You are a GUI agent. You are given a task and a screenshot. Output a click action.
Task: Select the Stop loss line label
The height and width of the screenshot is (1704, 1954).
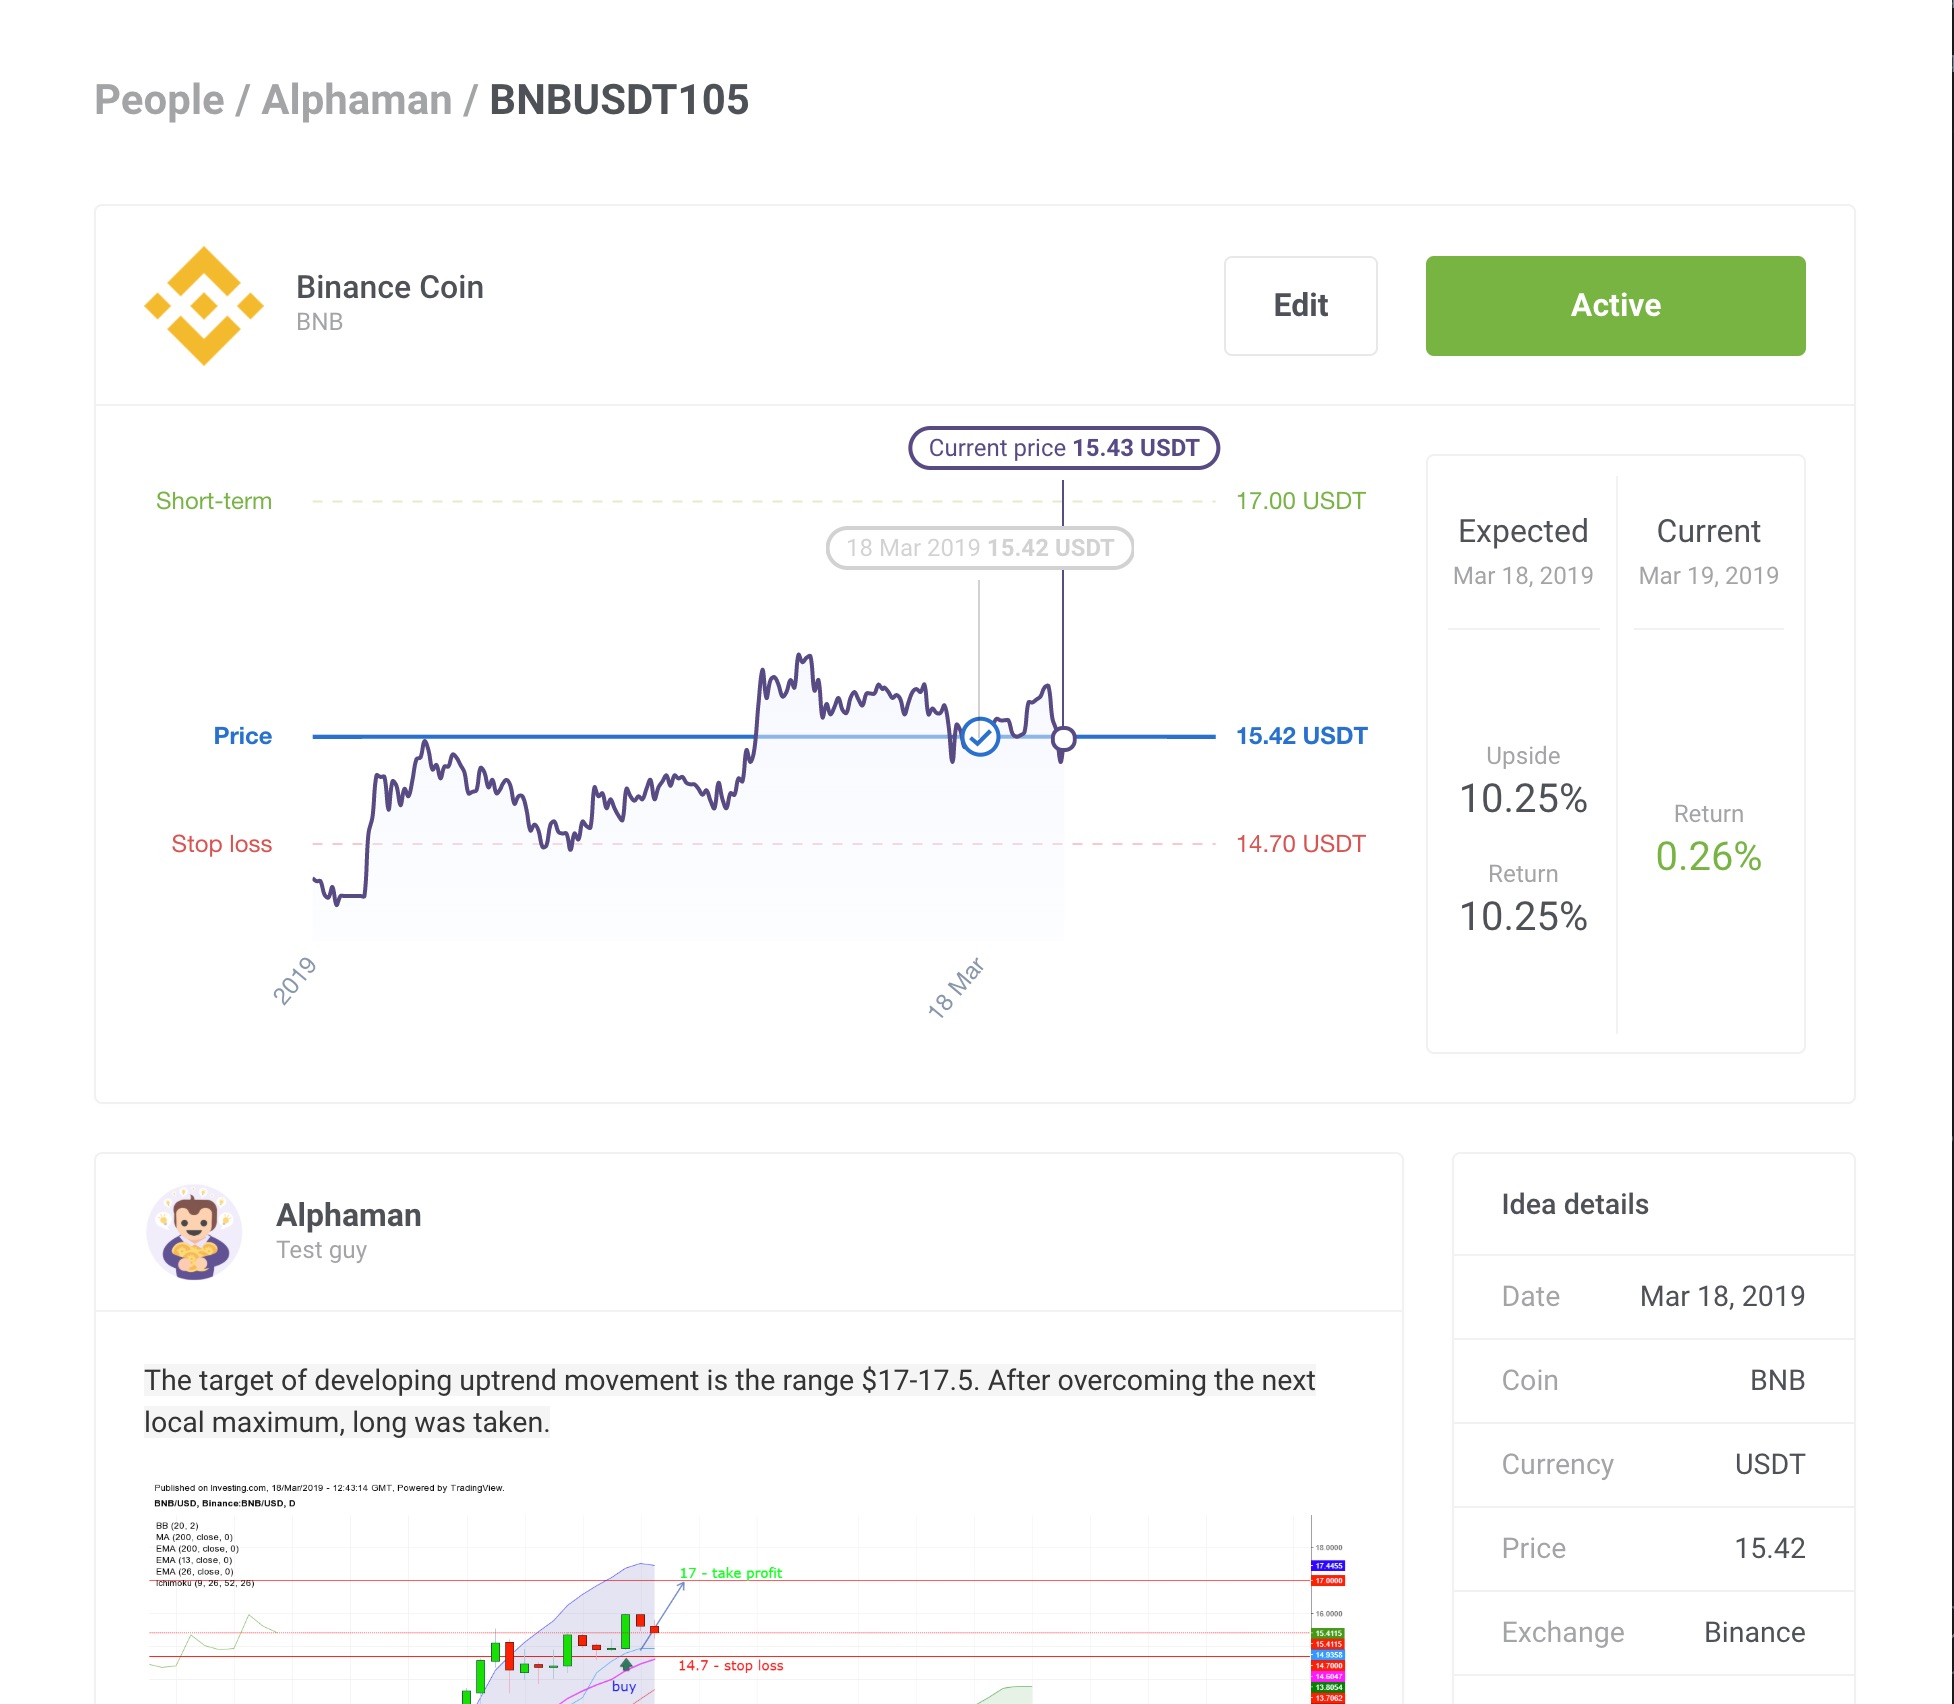(x=221, y=844)
